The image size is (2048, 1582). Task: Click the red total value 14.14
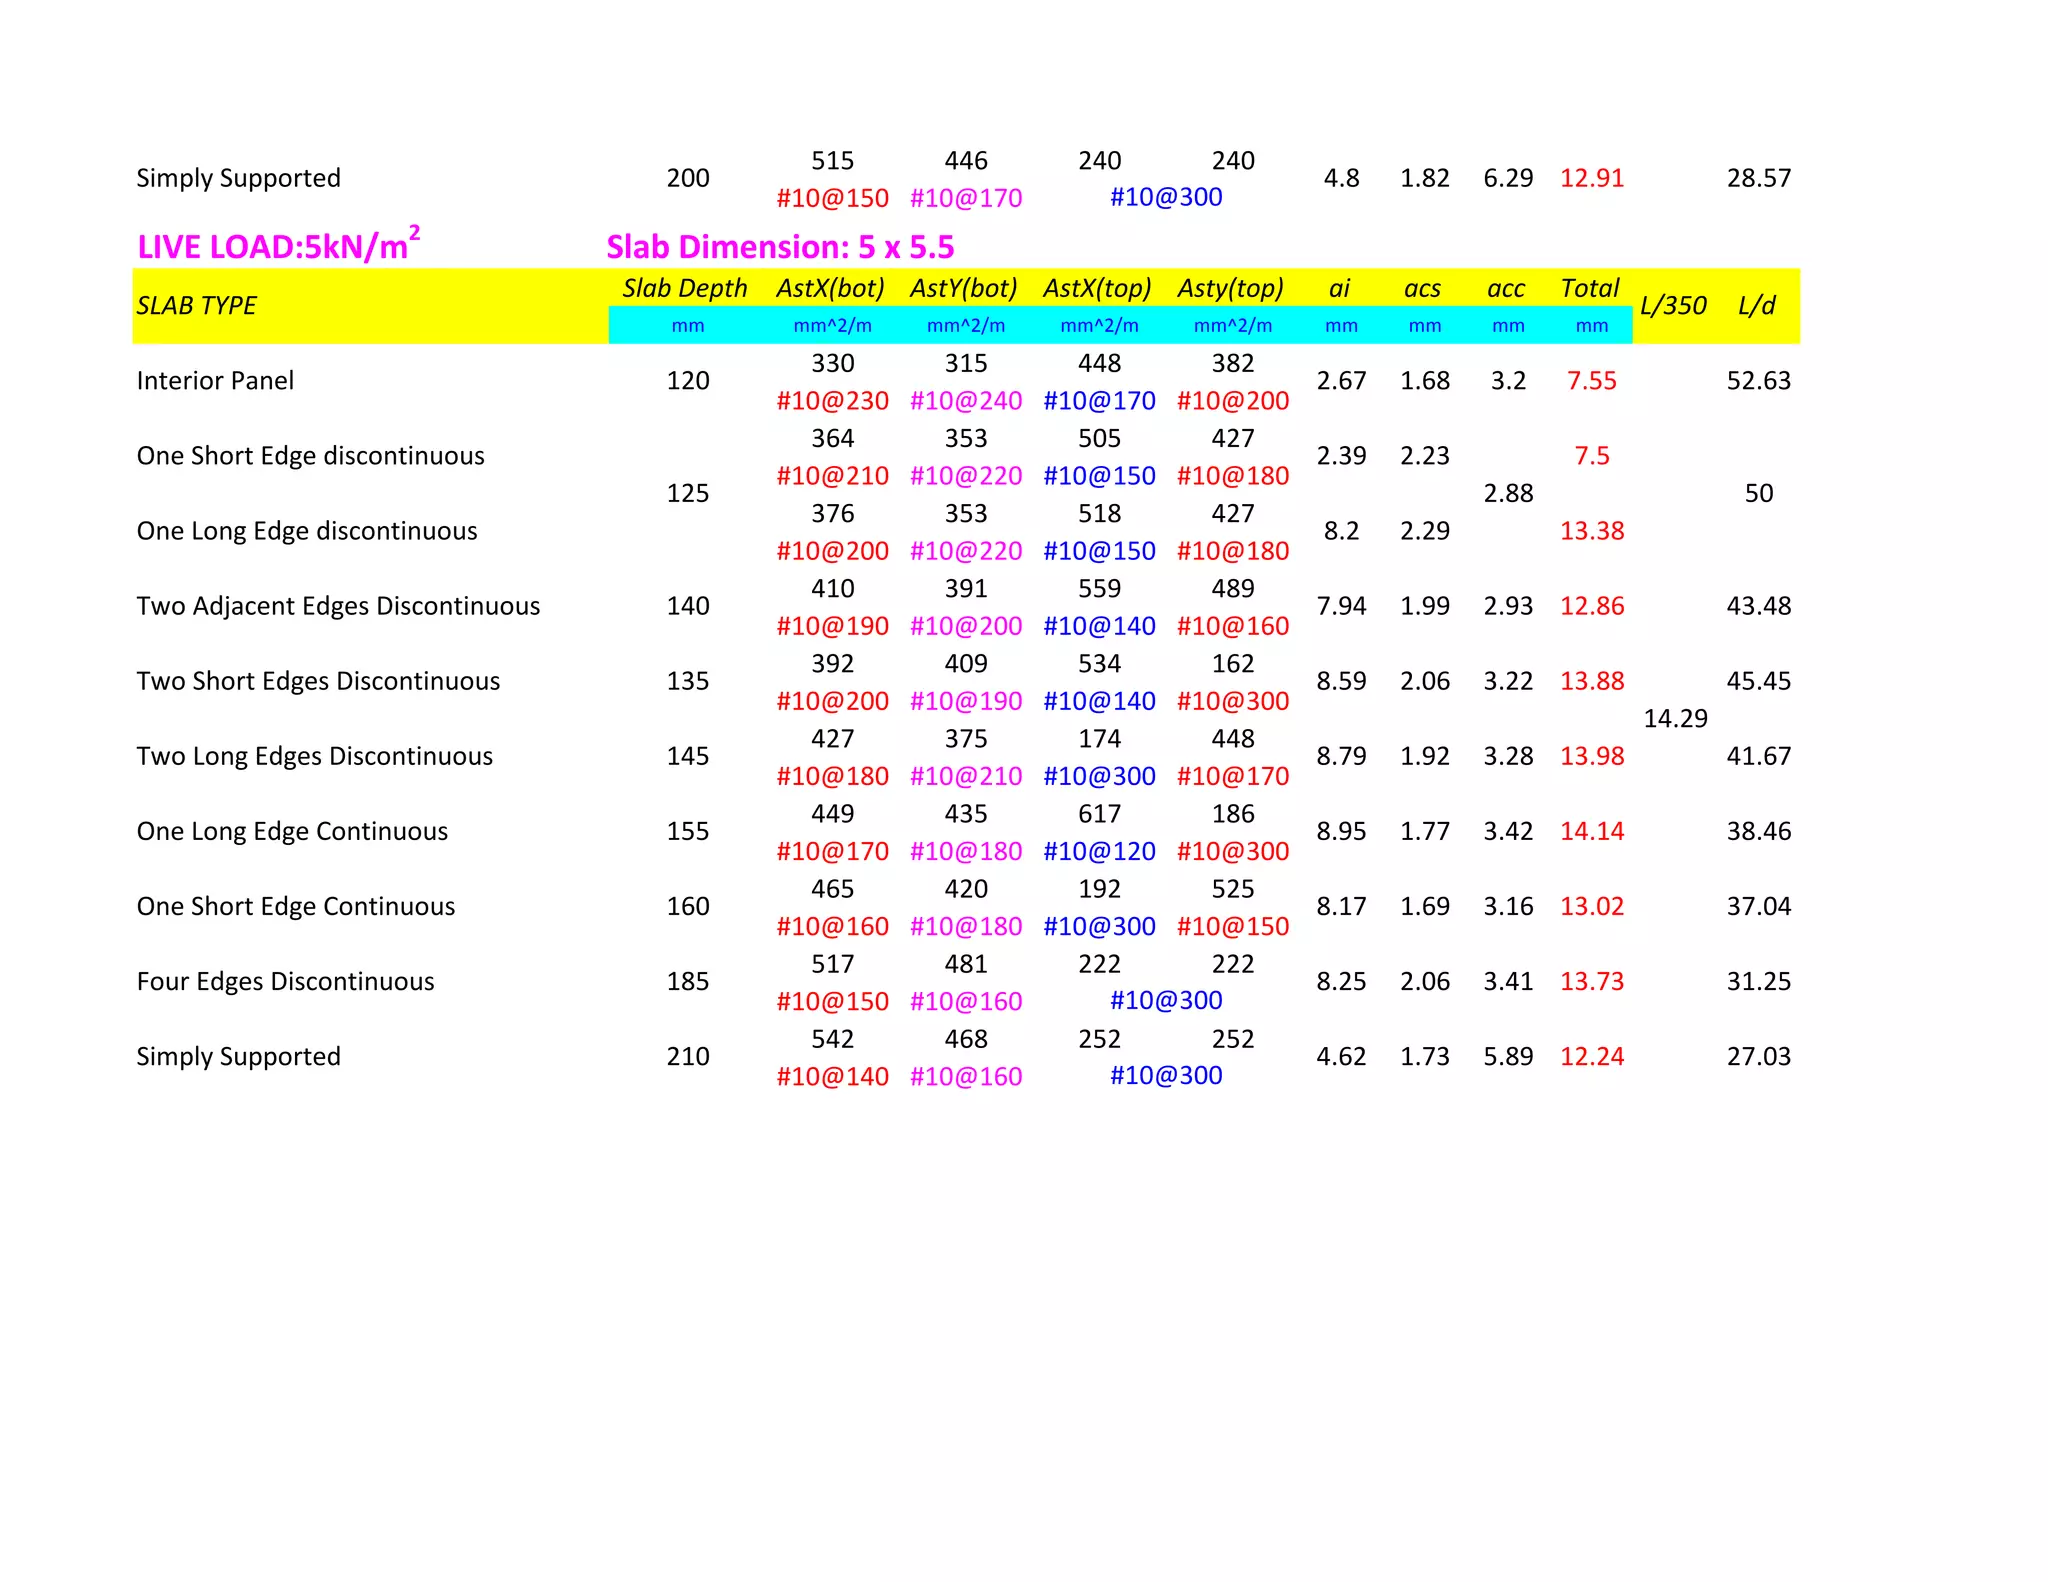tap(1592, 832)
